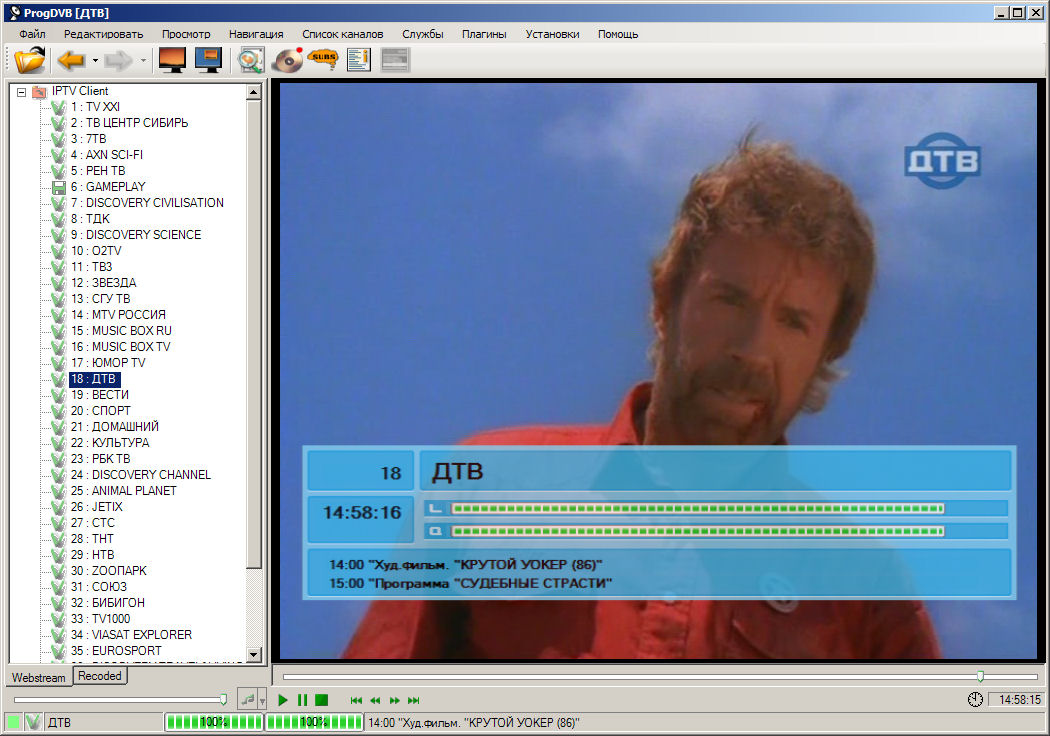Collapse the IPTV Client tree node
1050x736 pixels.
(x=21, y=92)
